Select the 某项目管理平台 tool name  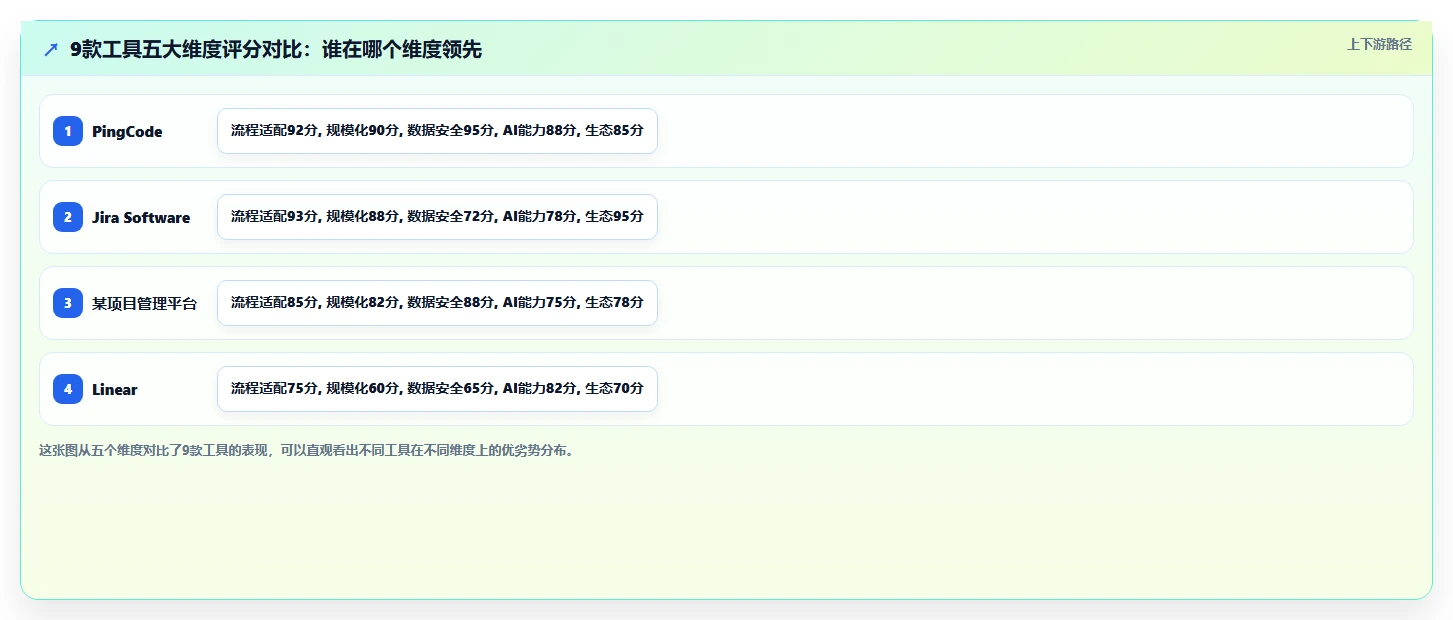145,304
